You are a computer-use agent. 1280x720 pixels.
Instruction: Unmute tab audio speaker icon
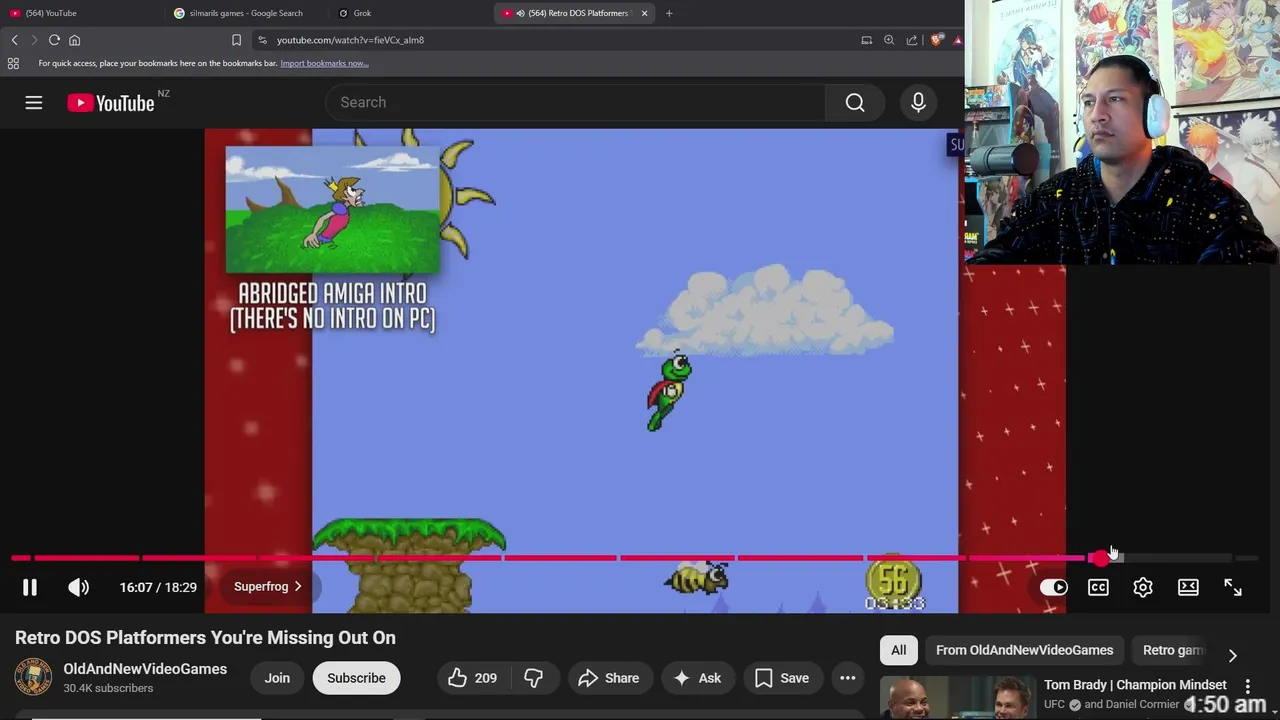520,13
